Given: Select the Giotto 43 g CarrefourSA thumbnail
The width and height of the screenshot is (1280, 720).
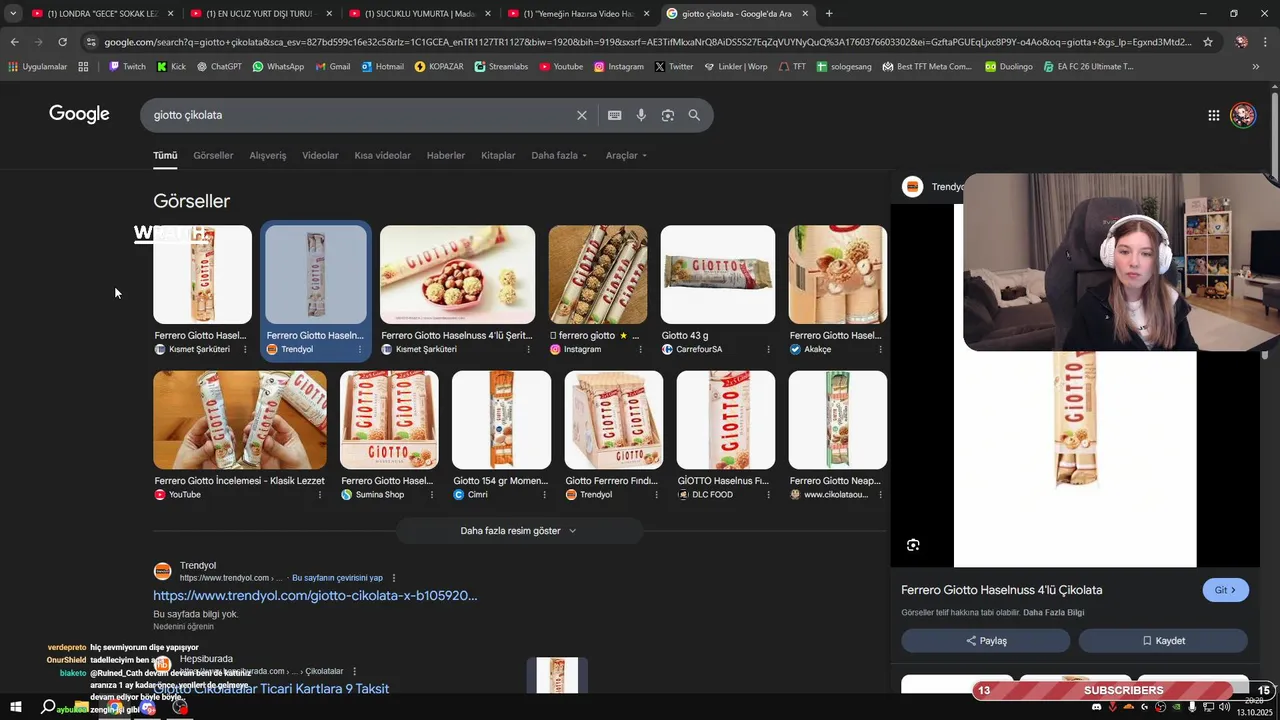Looking at the screenshot, I should (718, 274).
